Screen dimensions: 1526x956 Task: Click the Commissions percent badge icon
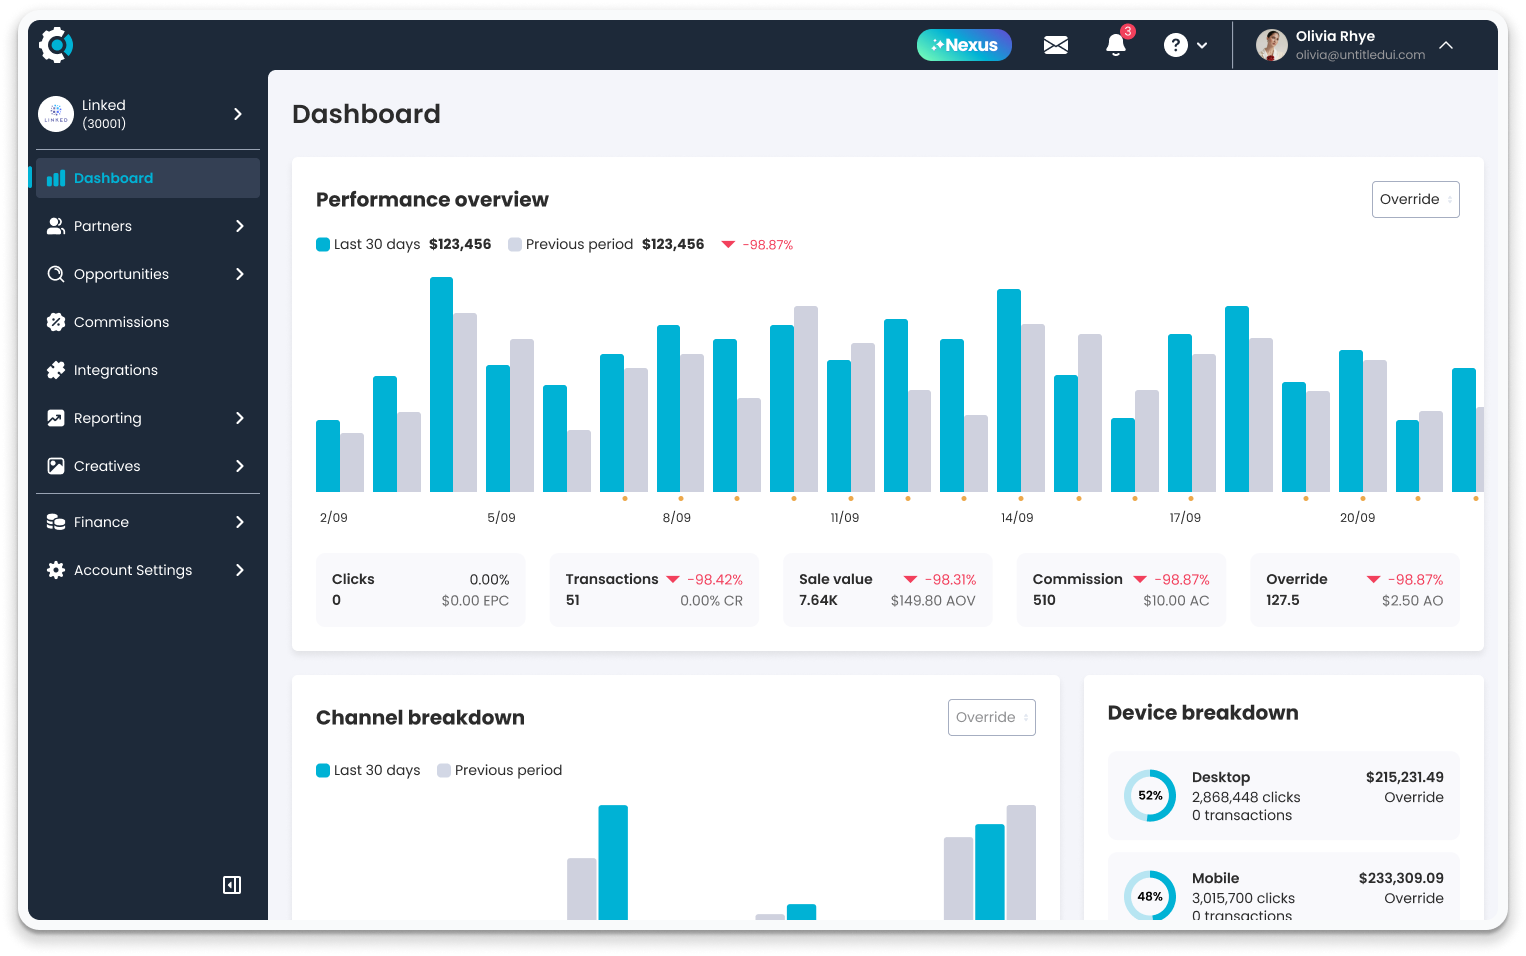coord(56,322)
